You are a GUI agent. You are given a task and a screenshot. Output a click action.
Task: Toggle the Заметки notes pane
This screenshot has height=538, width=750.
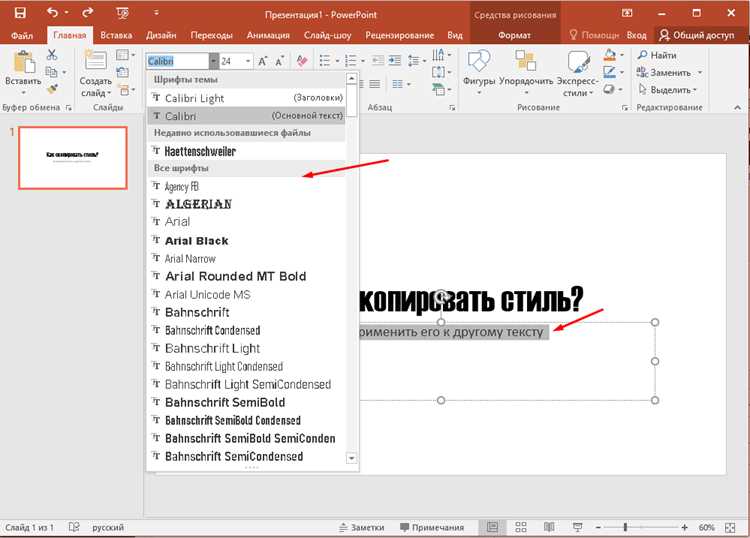click(361, 527)
